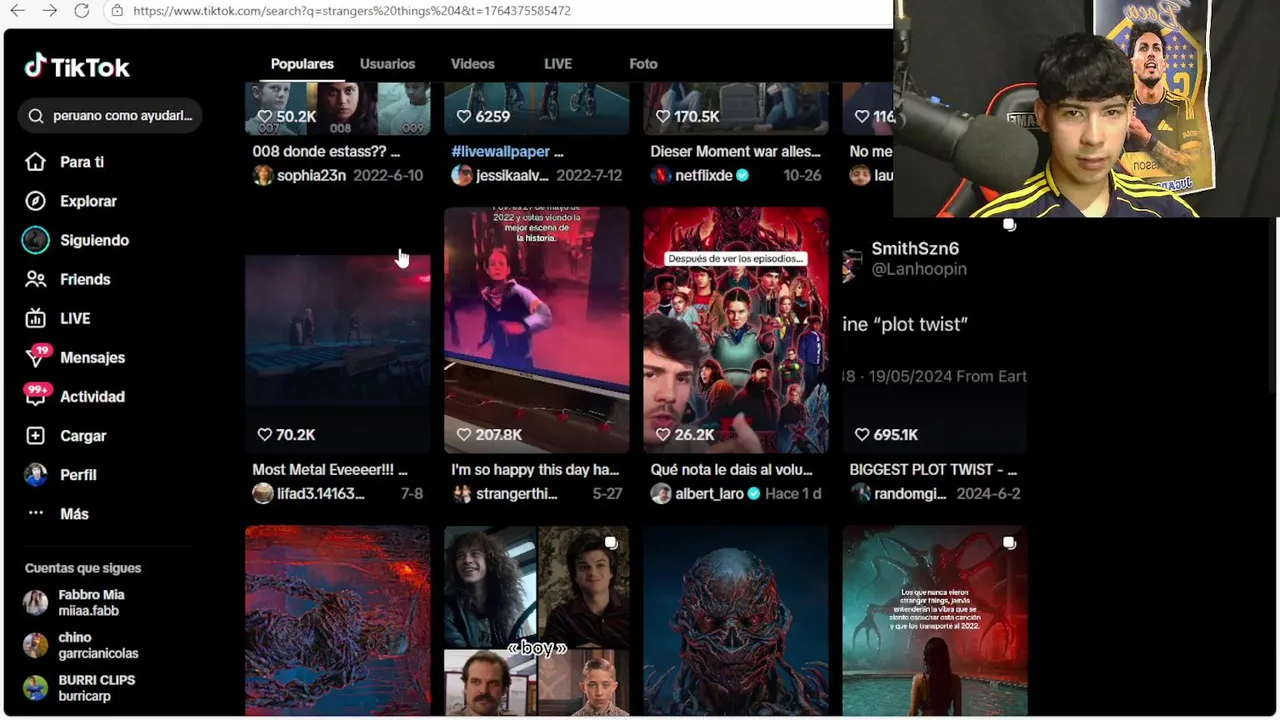Switch to the LIVE search tab
Image resolution: width=1280 pixels, height=720 pixels.
coord(558,64)
